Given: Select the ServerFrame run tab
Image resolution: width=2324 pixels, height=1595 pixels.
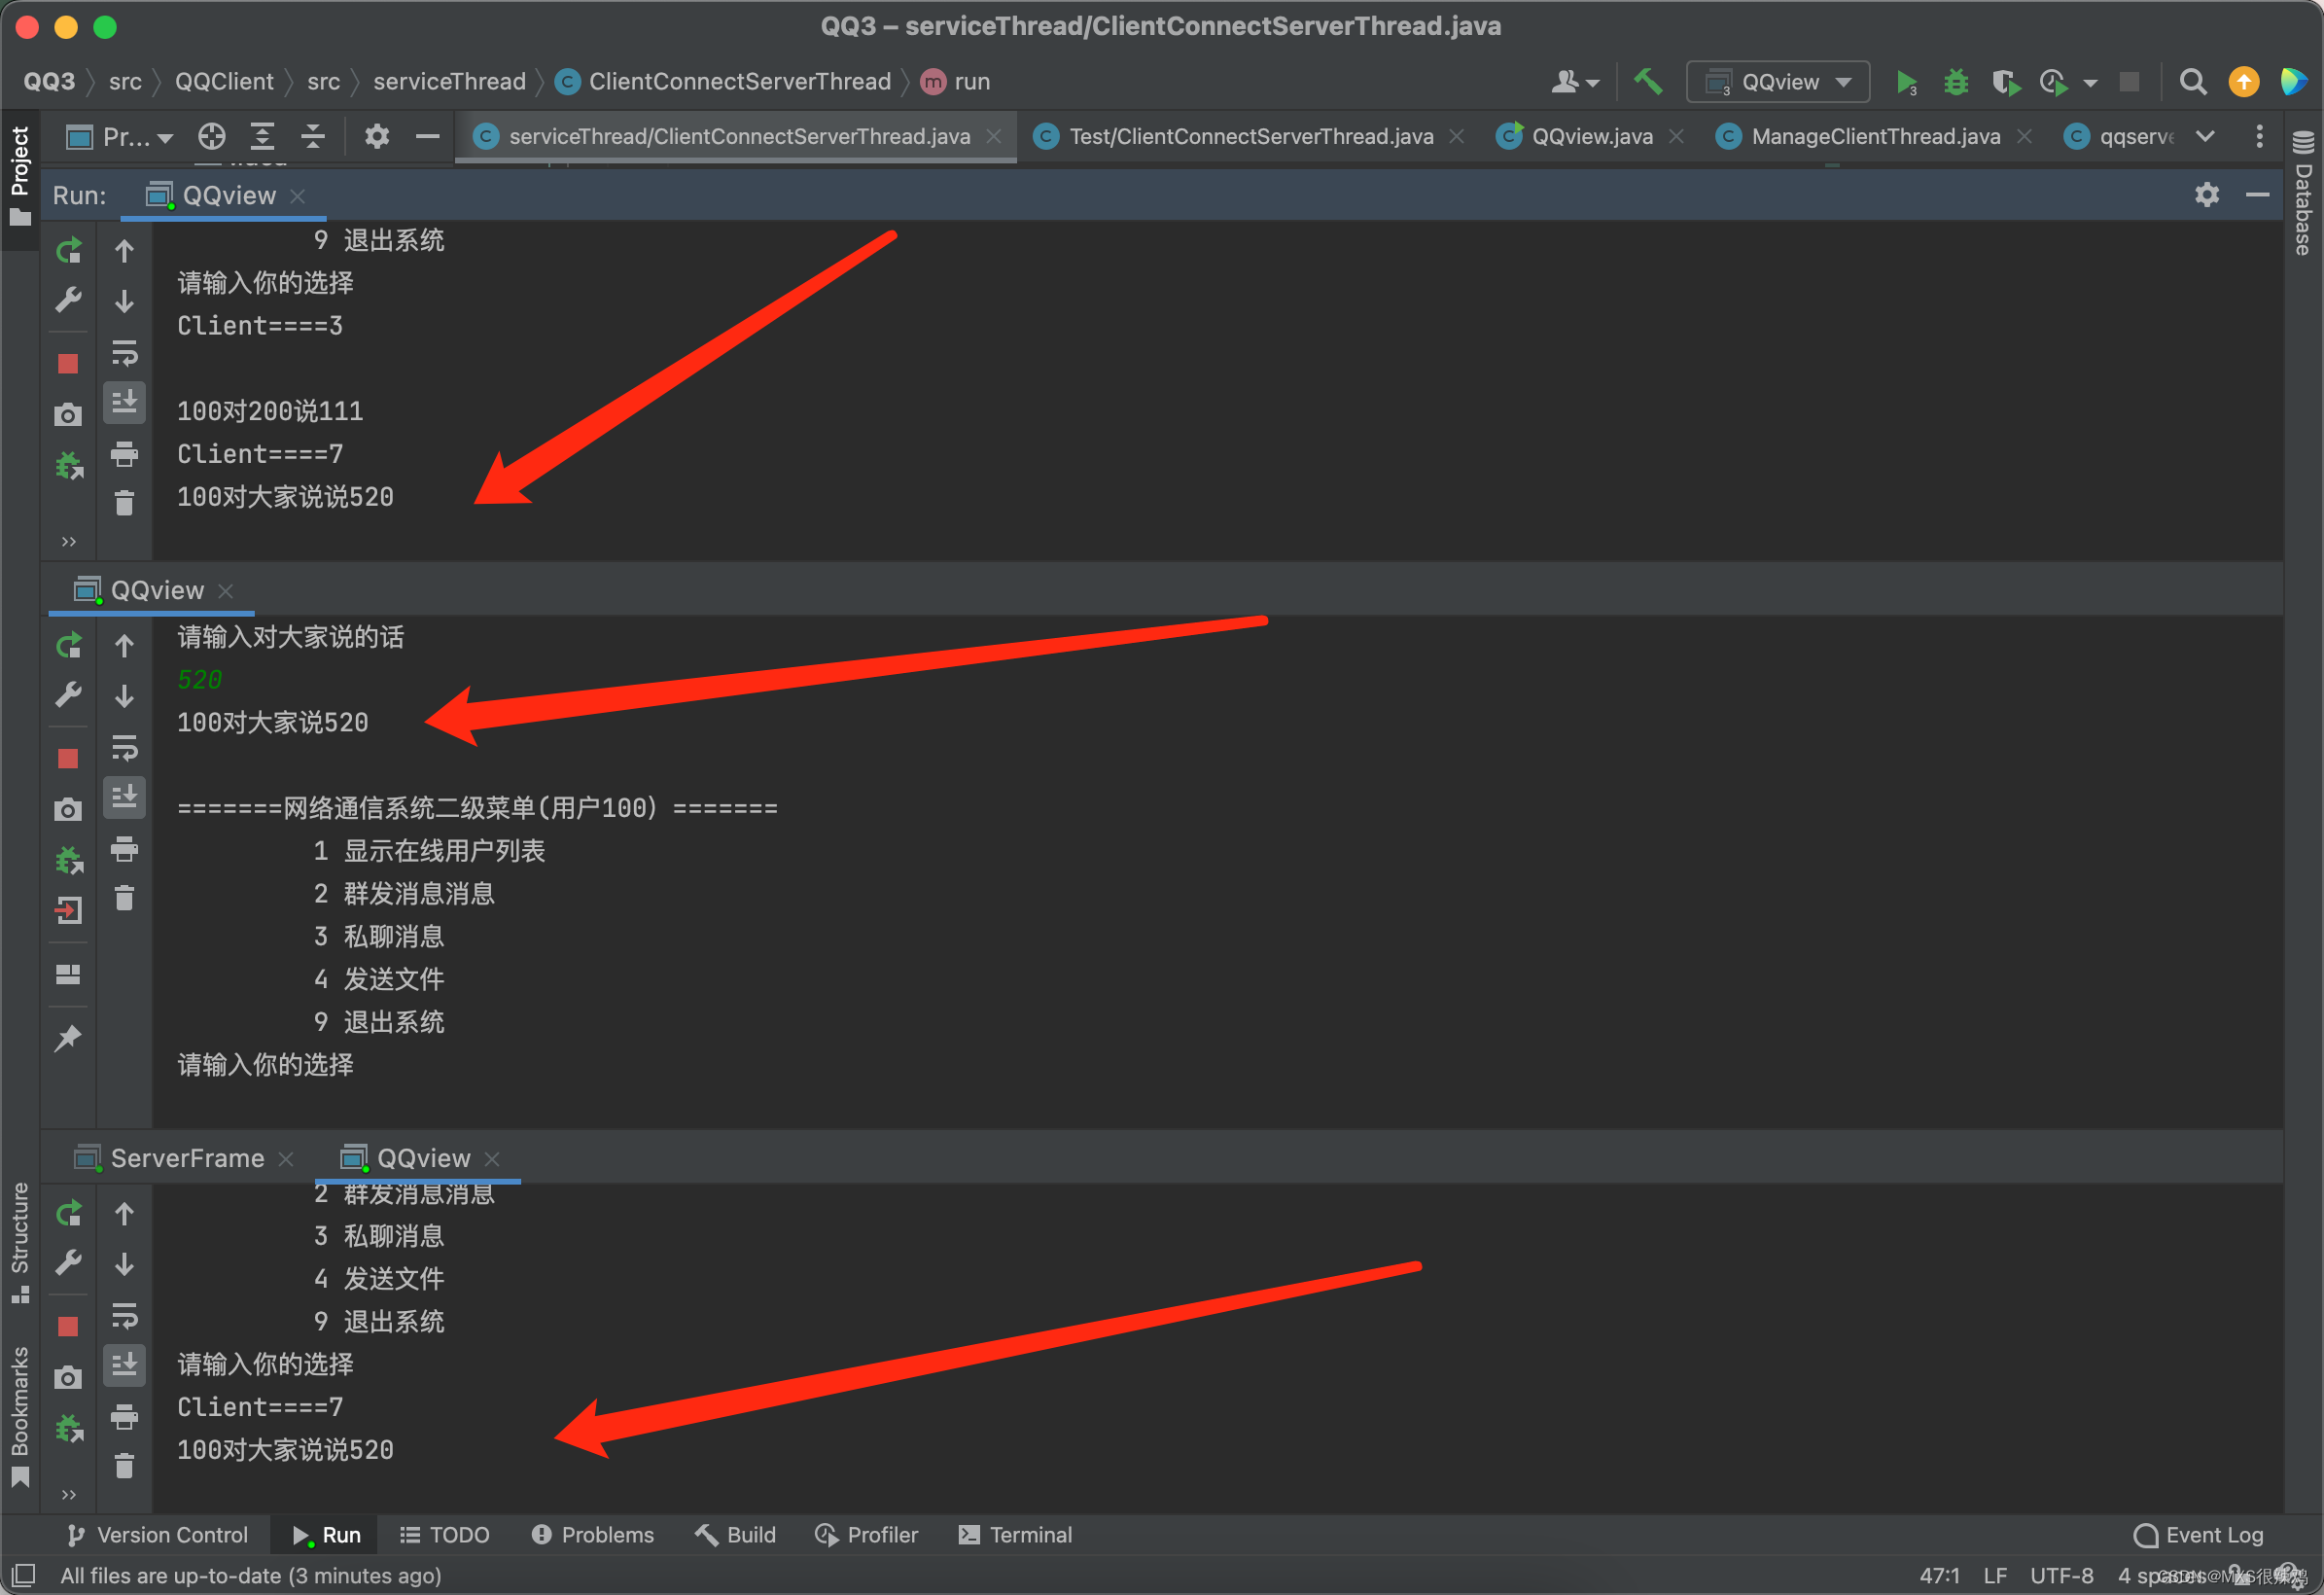Looking at the screenshot, I should click(x=186, y=1158).
